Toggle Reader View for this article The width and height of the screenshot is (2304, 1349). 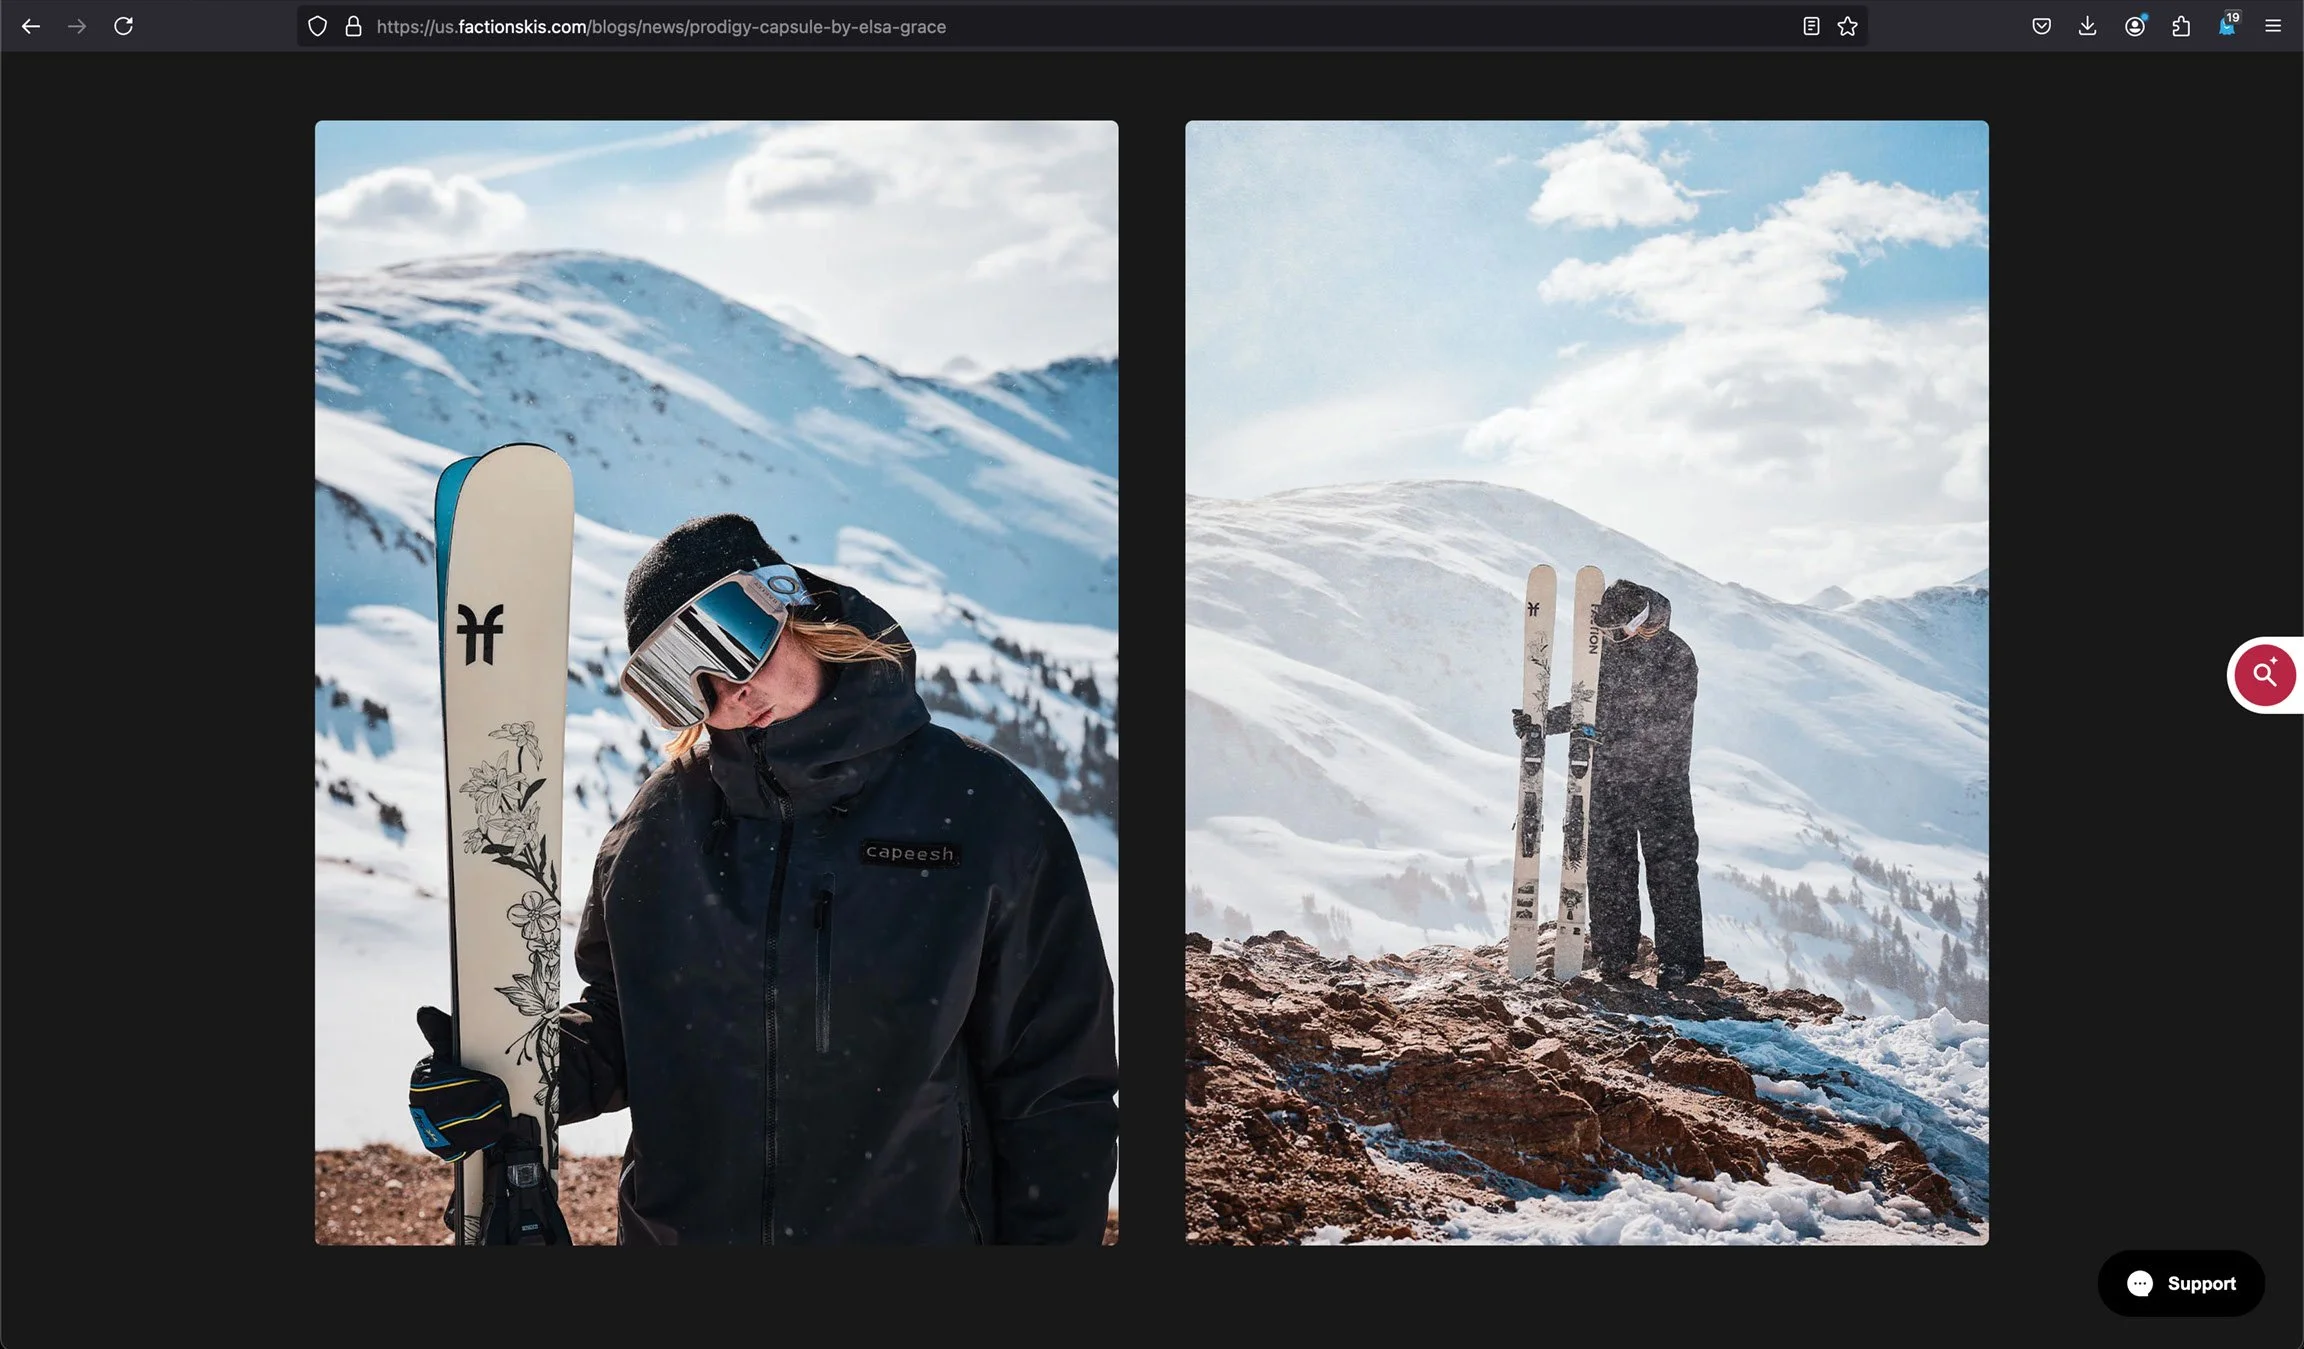click(1810, 27)
